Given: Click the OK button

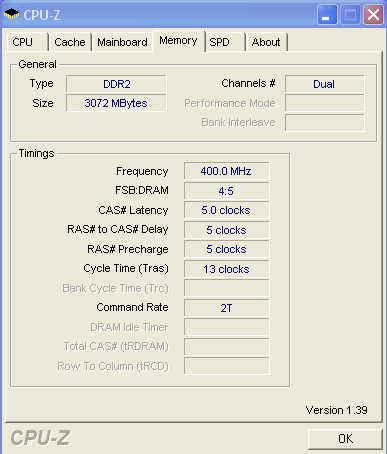Looking at the screenshot, I should click(x=345, y=439).
